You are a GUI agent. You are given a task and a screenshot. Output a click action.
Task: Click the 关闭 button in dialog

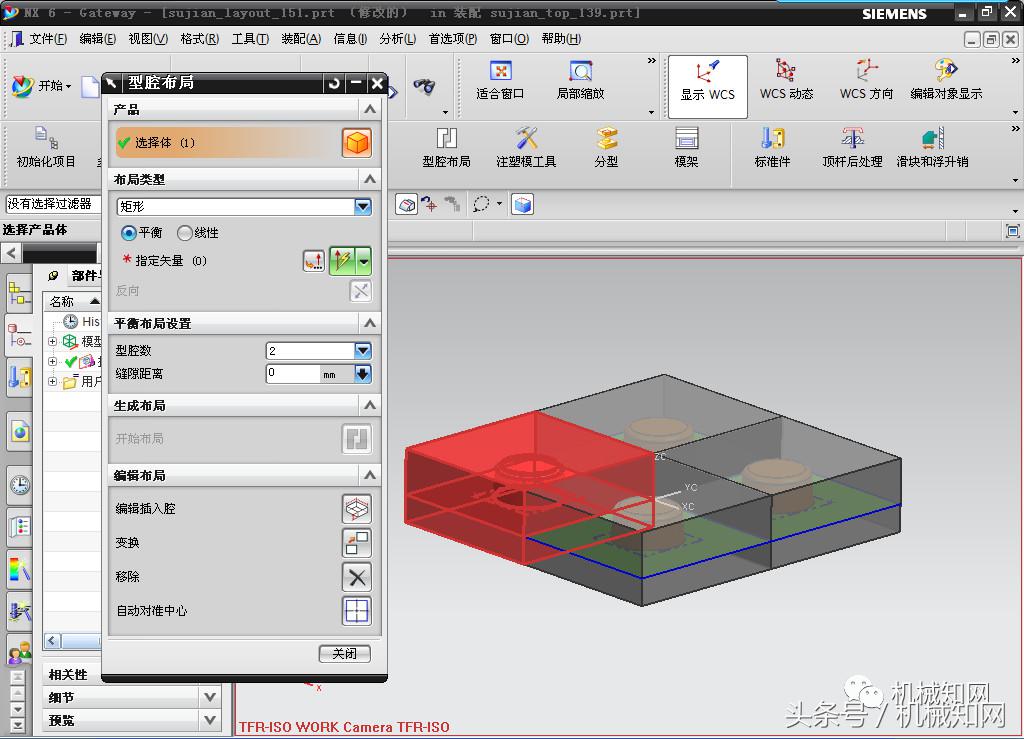tap(344, 654)
